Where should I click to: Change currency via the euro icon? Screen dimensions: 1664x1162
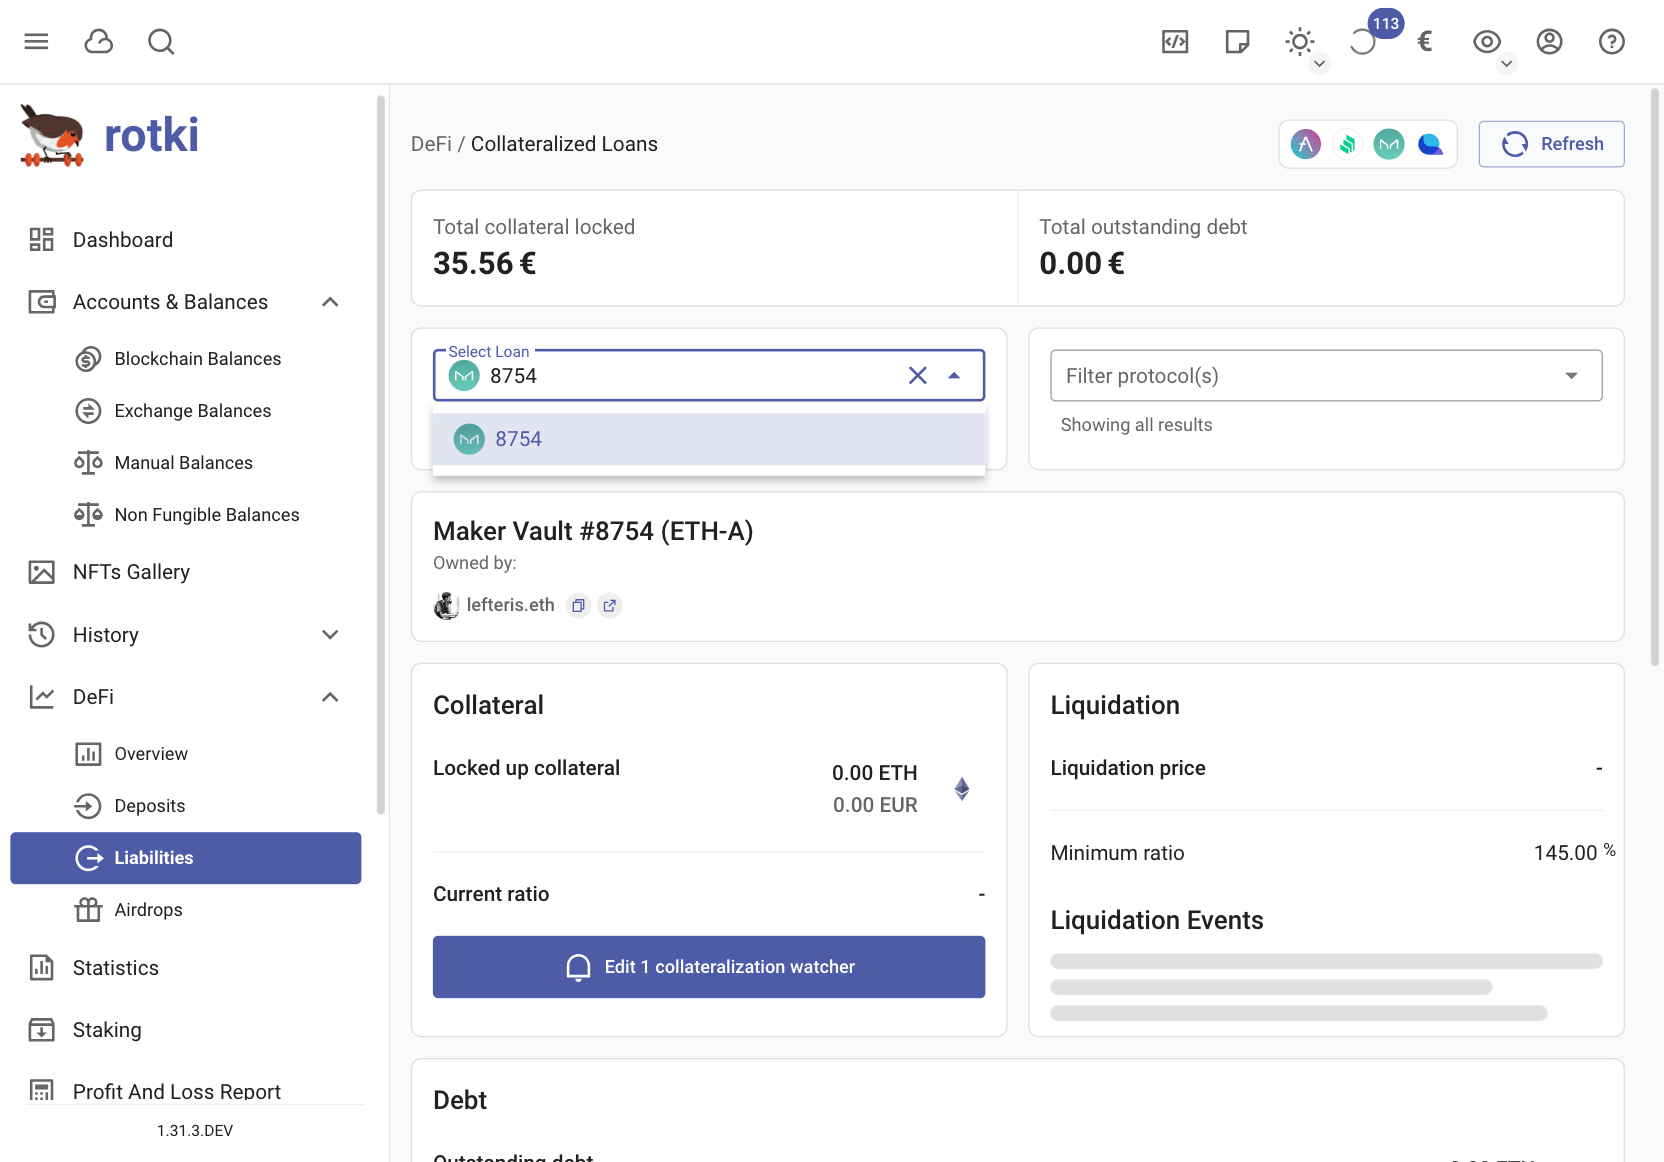1425,41
